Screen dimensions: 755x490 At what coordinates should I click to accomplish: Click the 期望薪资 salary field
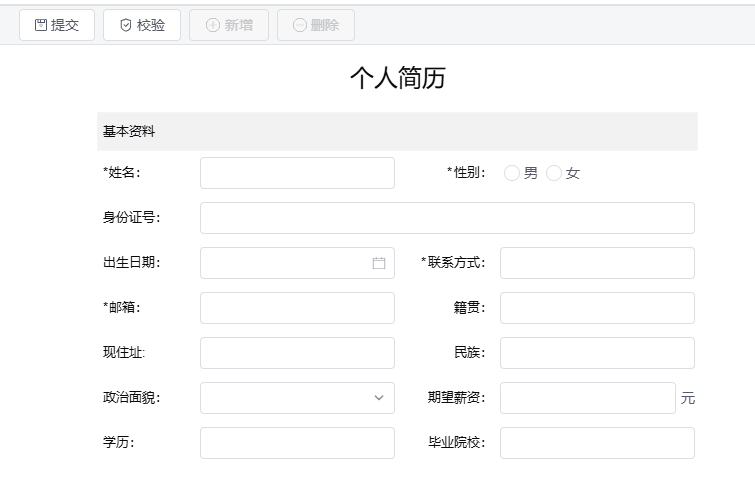[588, 398]
